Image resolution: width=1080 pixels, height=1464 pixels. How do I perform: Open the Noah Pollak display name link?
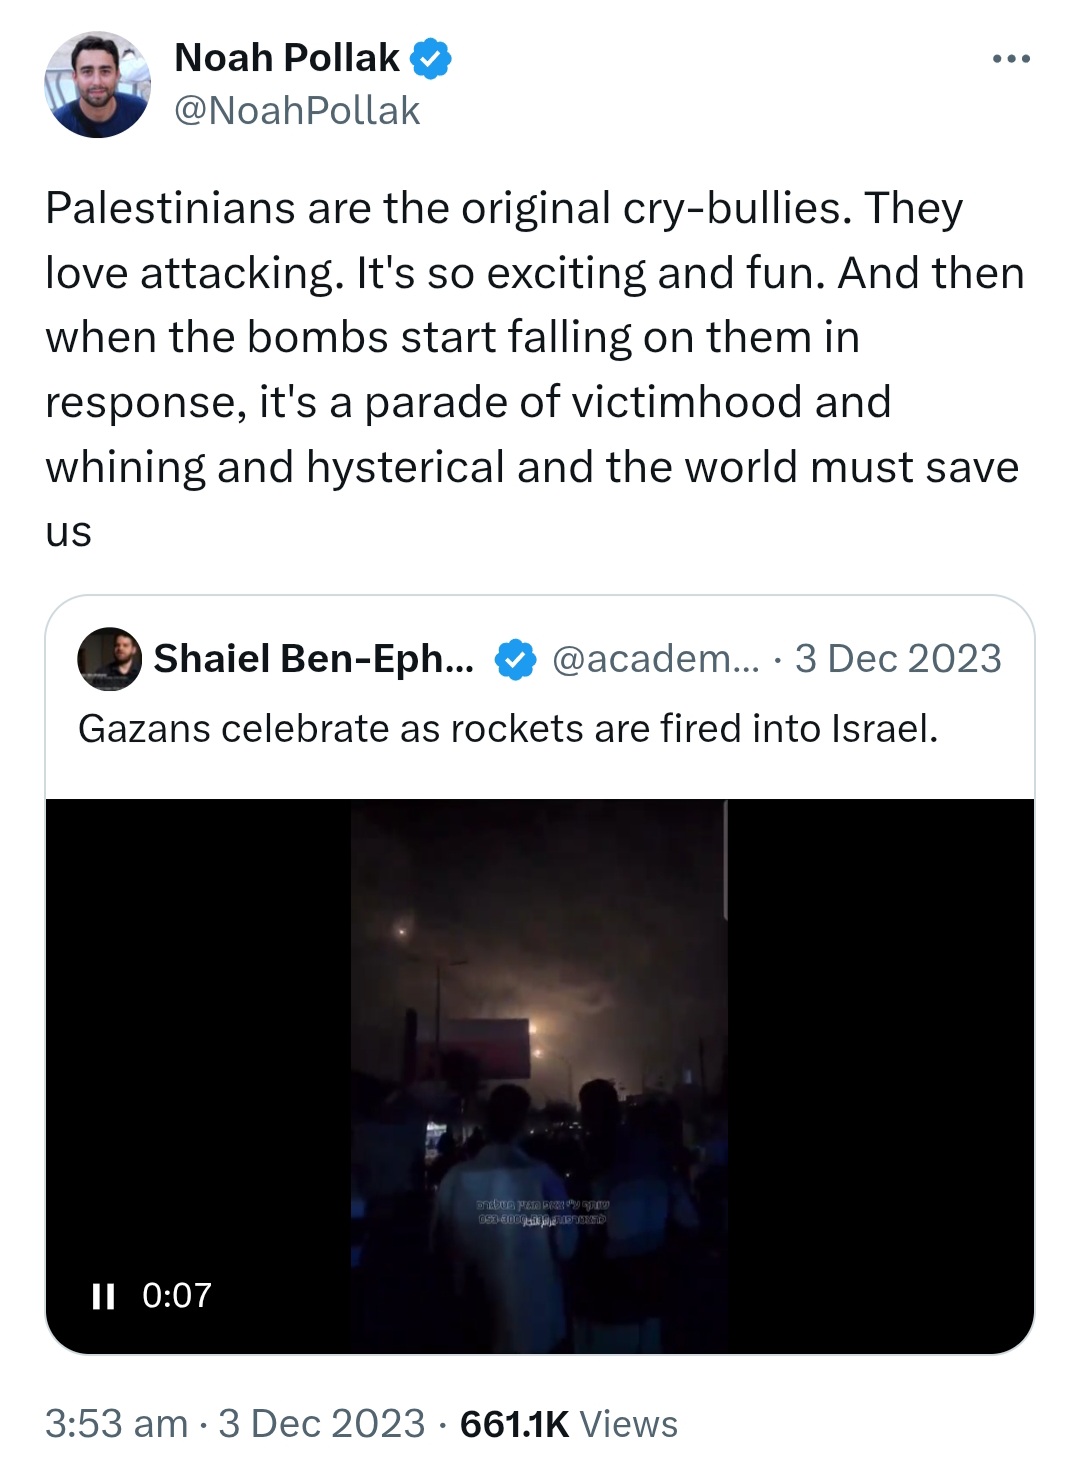287,58
